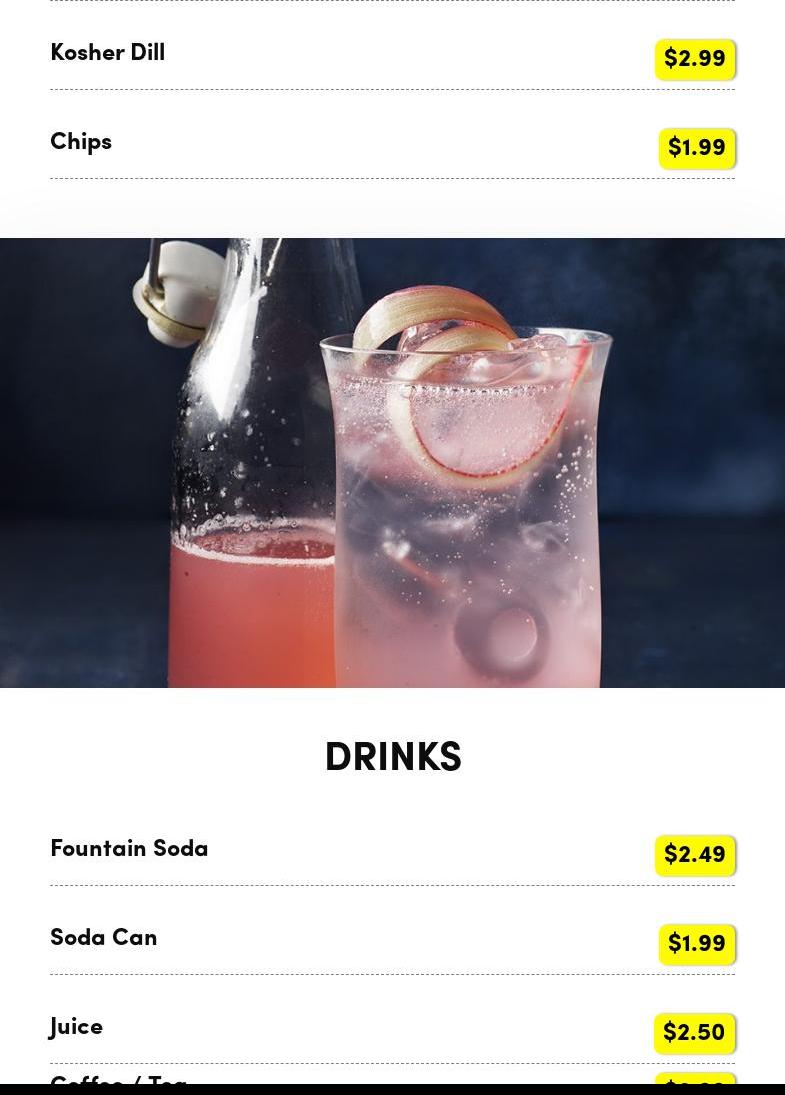Click the DRINKS section heading
The image size is (785, 1095).
point(393,756)
